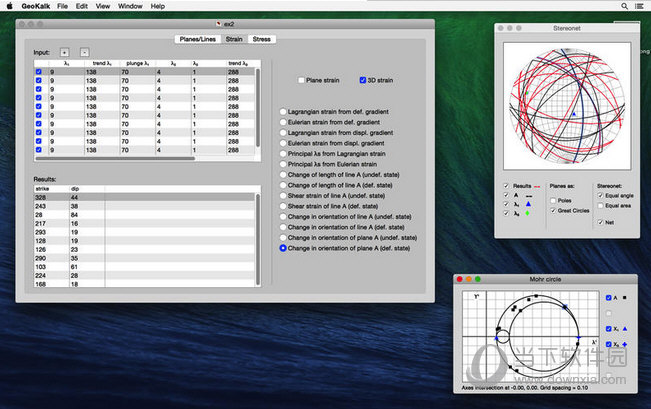Select Change in orientation of plane A (def. state)
The height and width of the screenshot is (409, 651).
coord(283,248)
